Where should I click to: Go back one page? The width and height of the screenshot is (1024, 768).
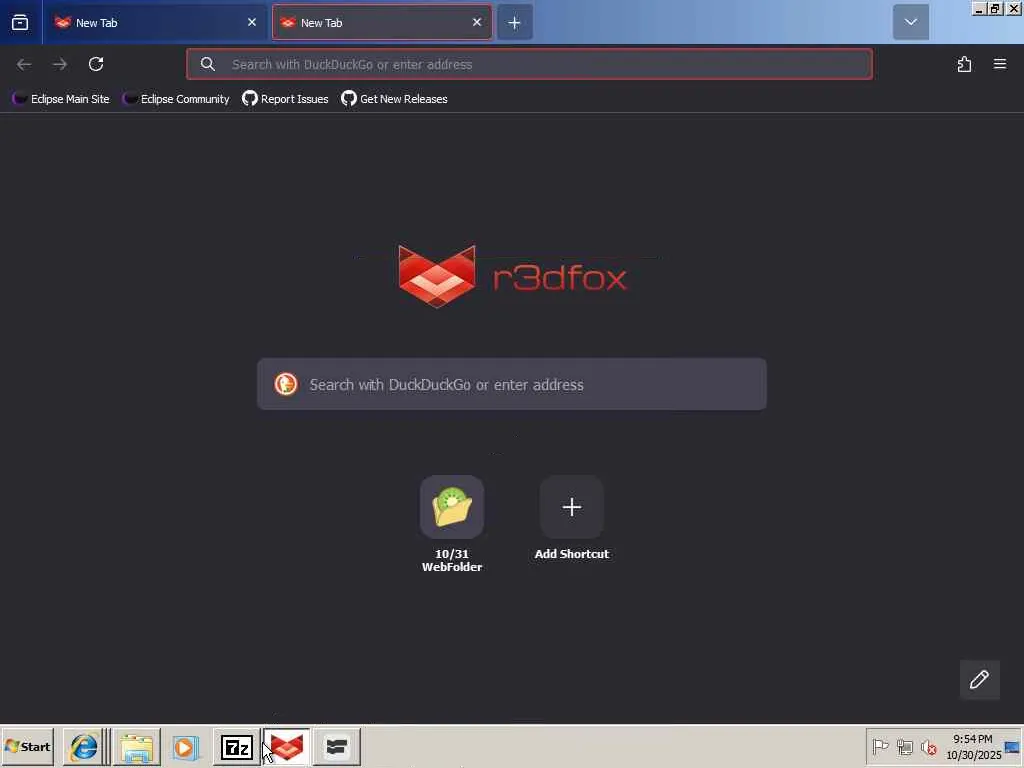[x=24, y=64]
